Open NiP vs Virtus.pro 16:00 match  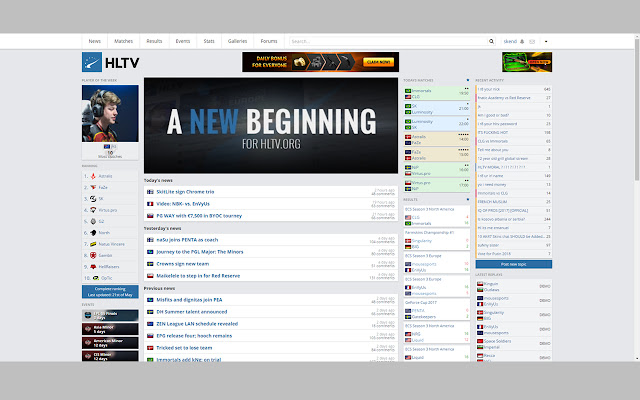pyautogui.click(x=436, y=170)
